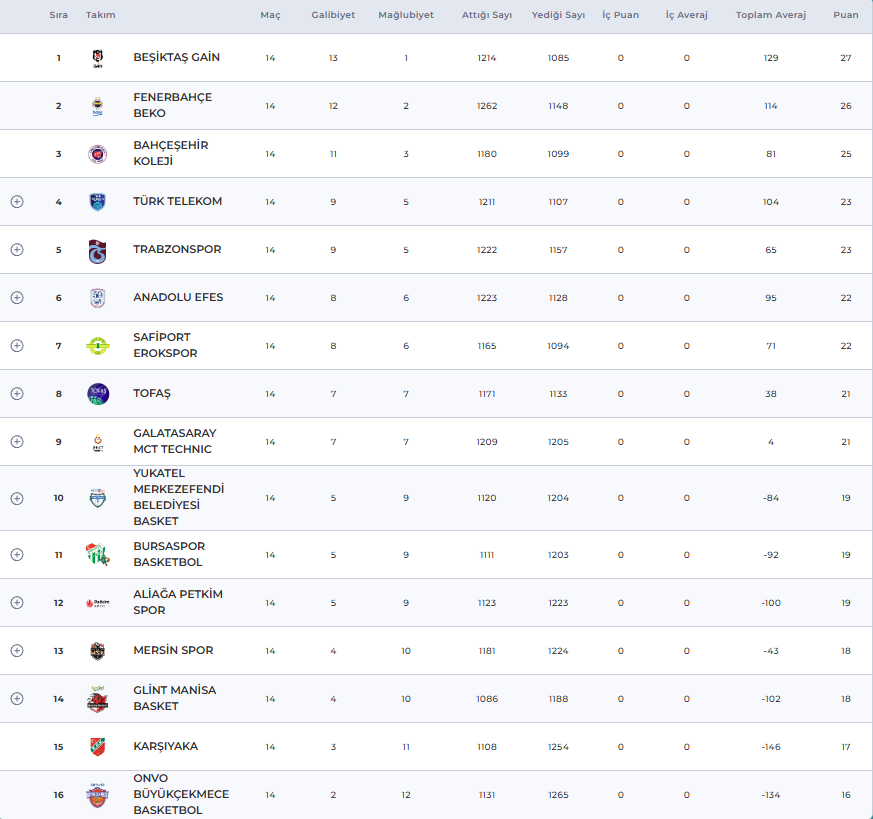Click the Trabzonspor team logo
This screenshot has height=819, width=873.
(x=98, y=250)
